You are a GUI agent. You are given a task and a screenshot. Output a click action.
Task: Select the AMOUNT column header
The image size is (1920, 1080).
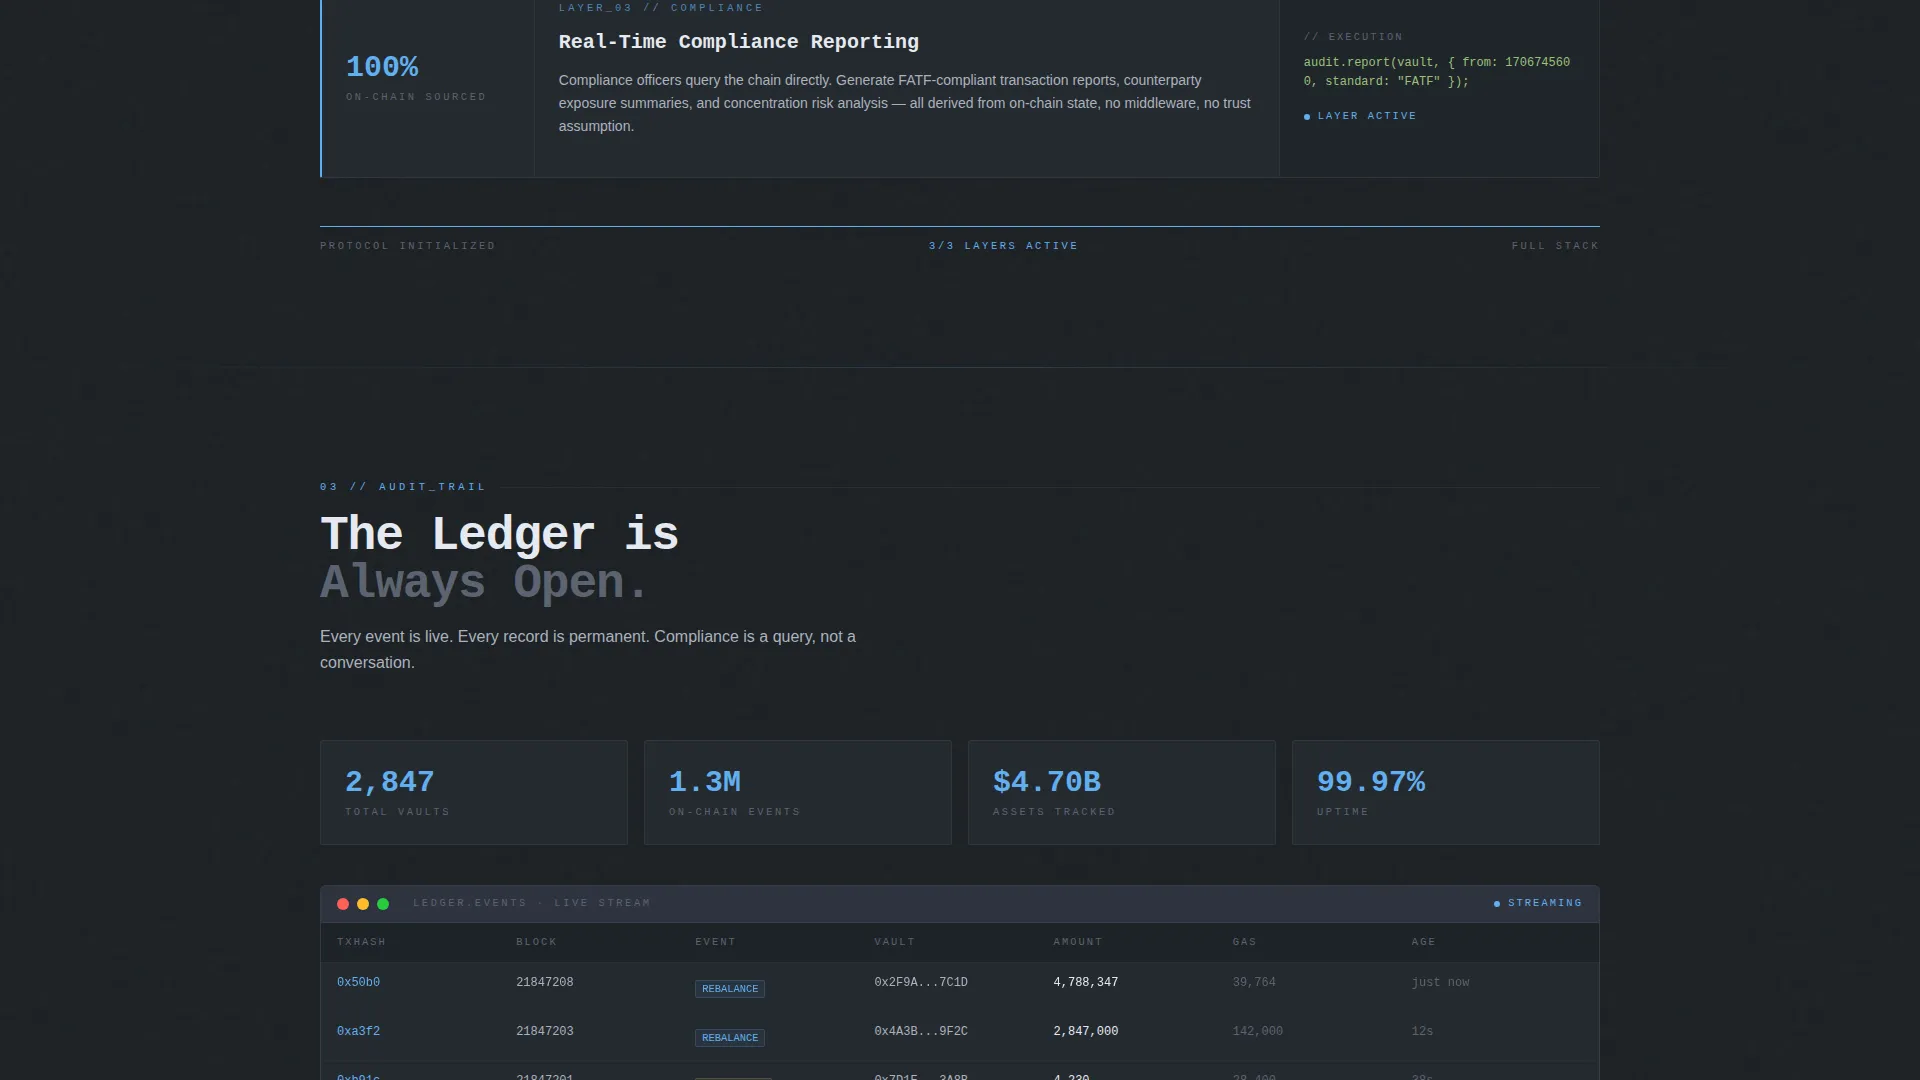coord(1077,942)
